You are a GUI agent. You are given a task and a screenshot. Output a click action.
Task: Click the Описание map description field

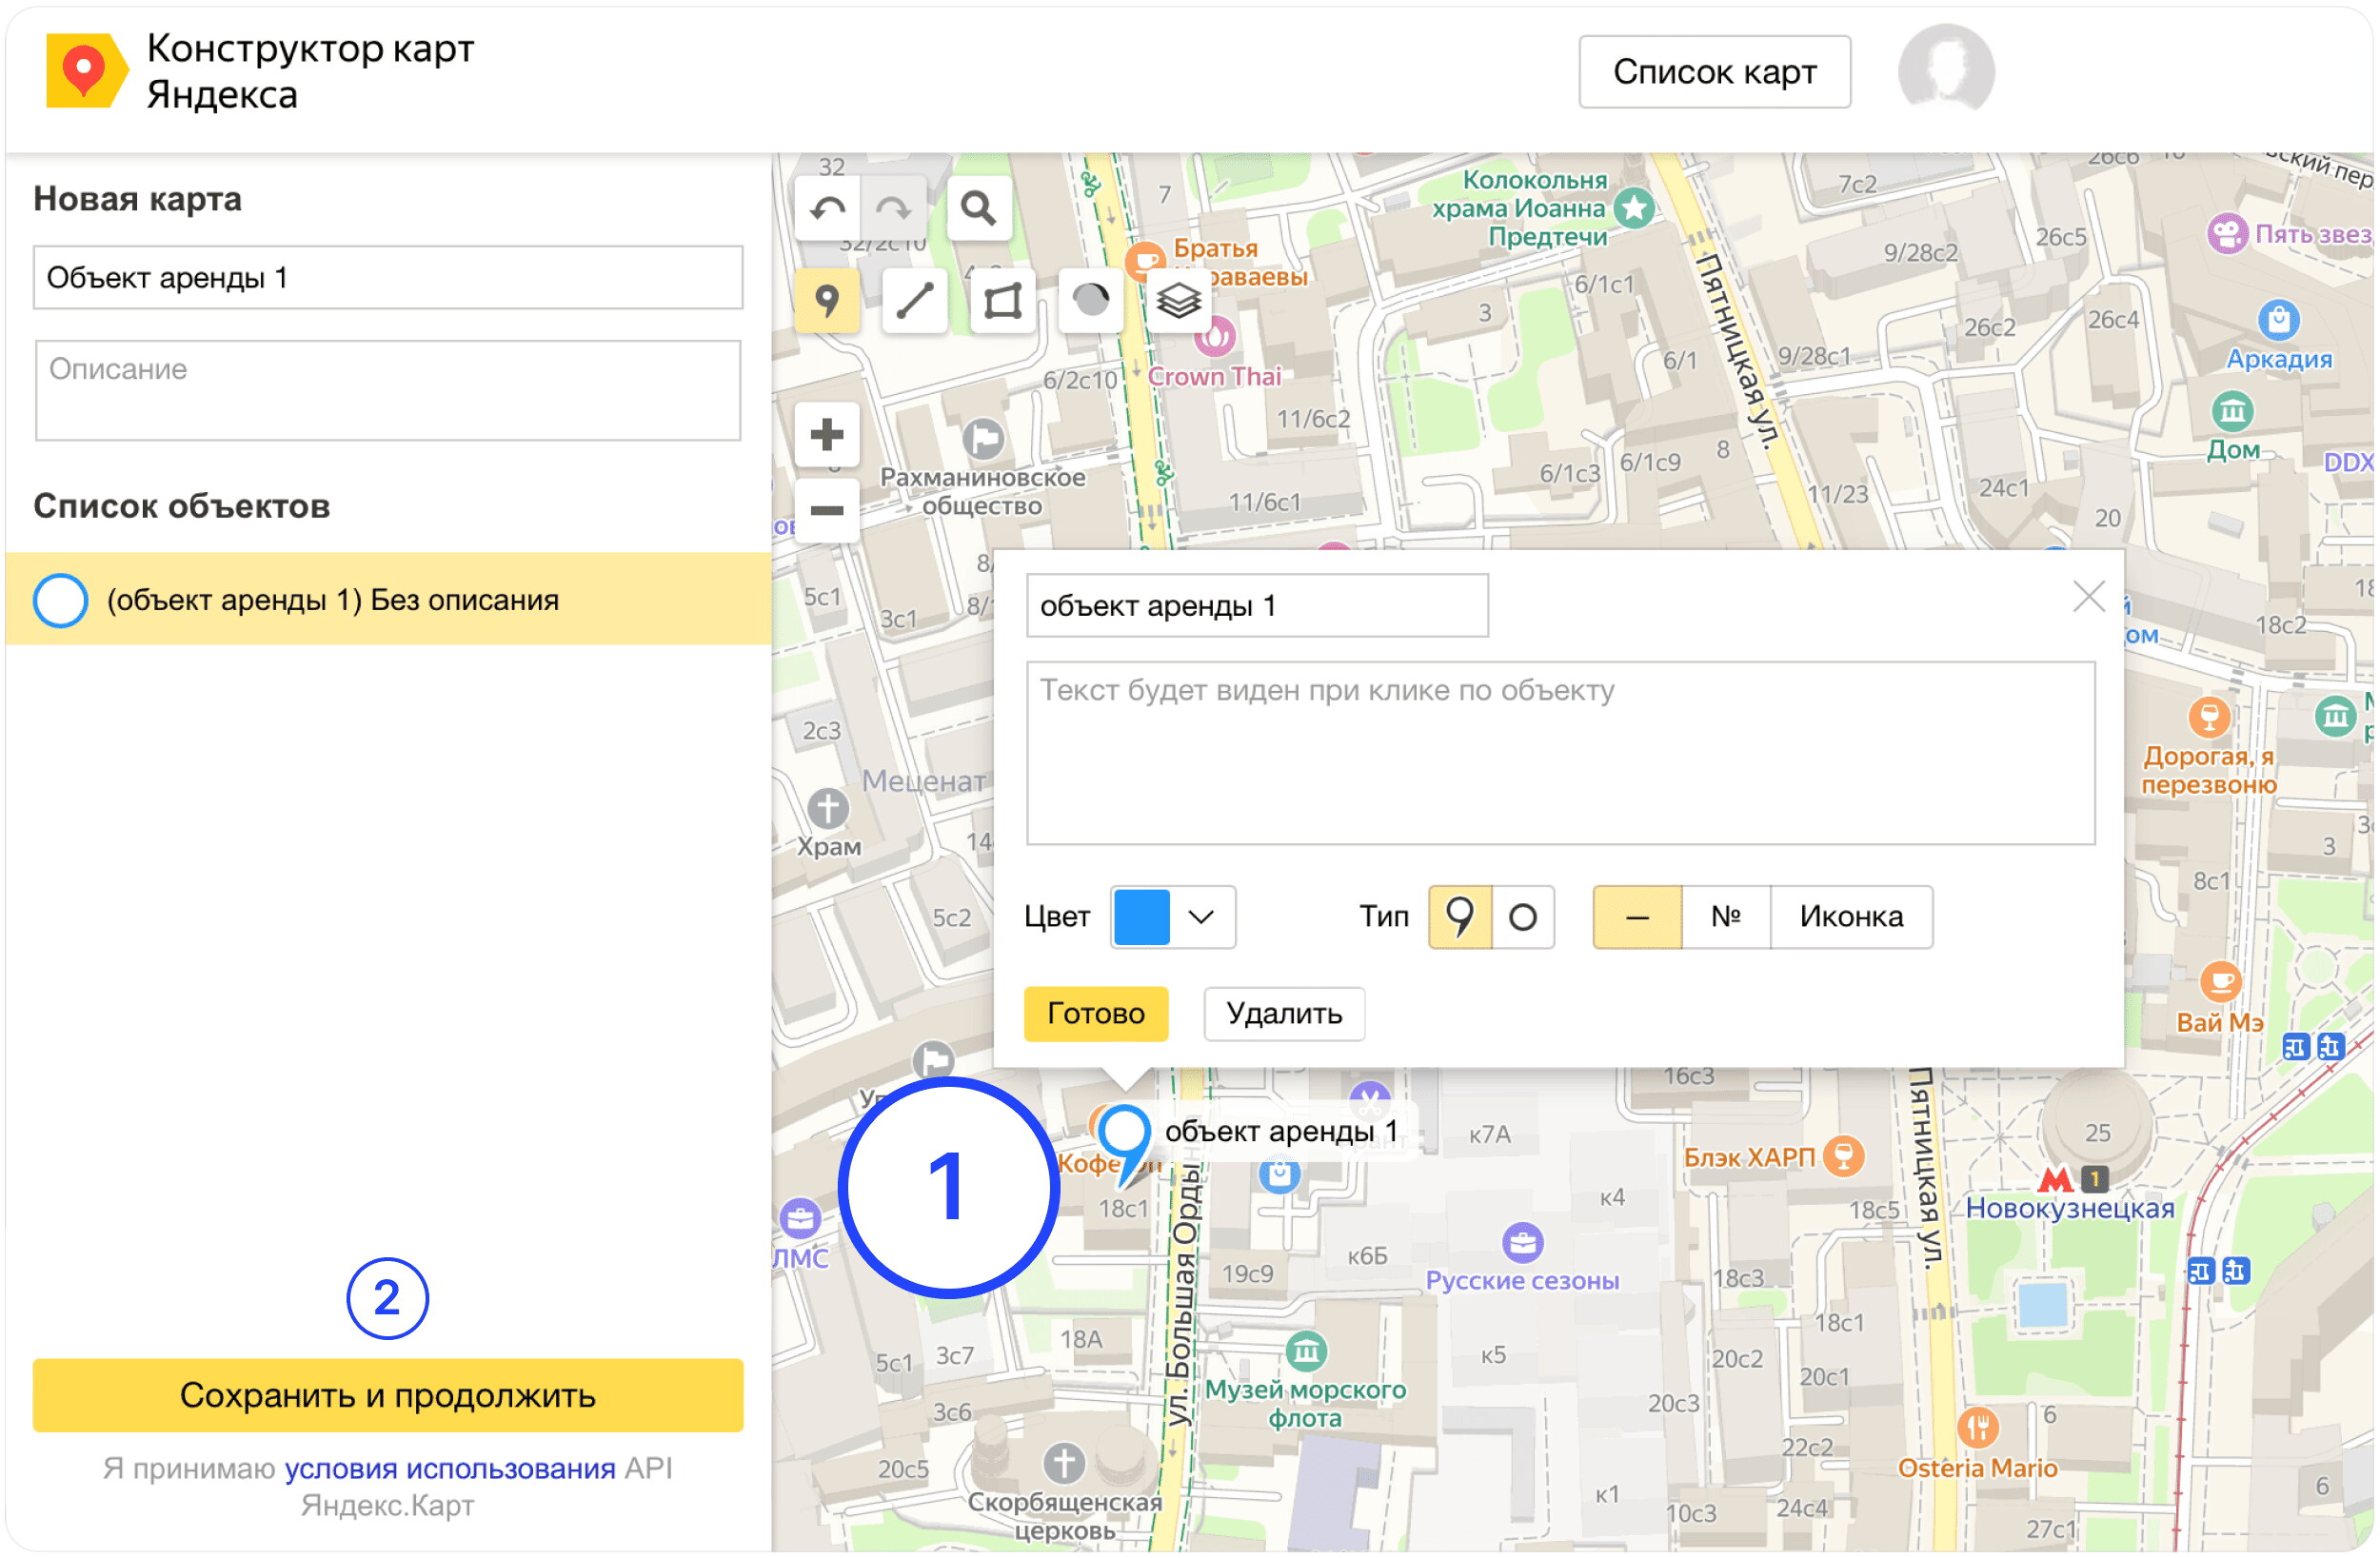pos(388,391)
